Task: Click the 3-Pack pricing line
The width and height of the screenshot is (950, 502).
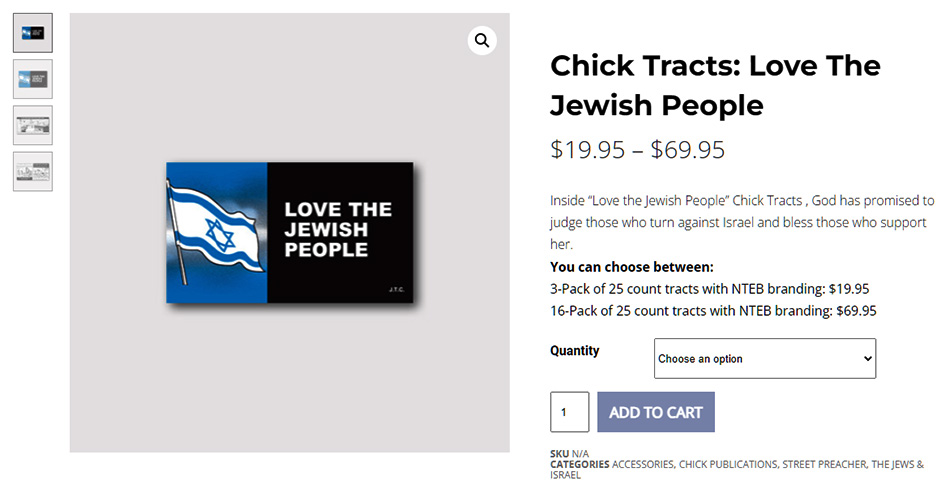Action: click(709, 289)
